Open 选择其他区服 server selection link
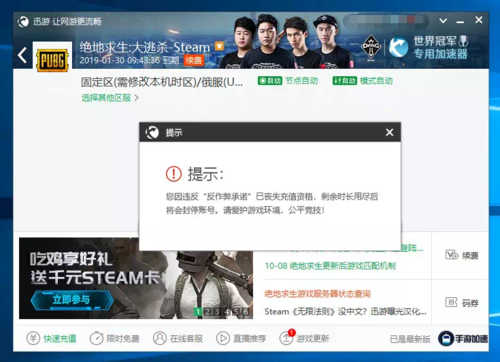Viewport: 500px width, 362px height. (106, 98)
